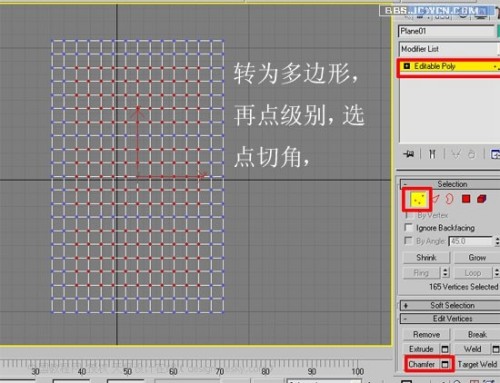Screen dimensions: 500x383
Task: Click the By Angle value spinner
Action: pyautogui.click(x=497, y=241)
